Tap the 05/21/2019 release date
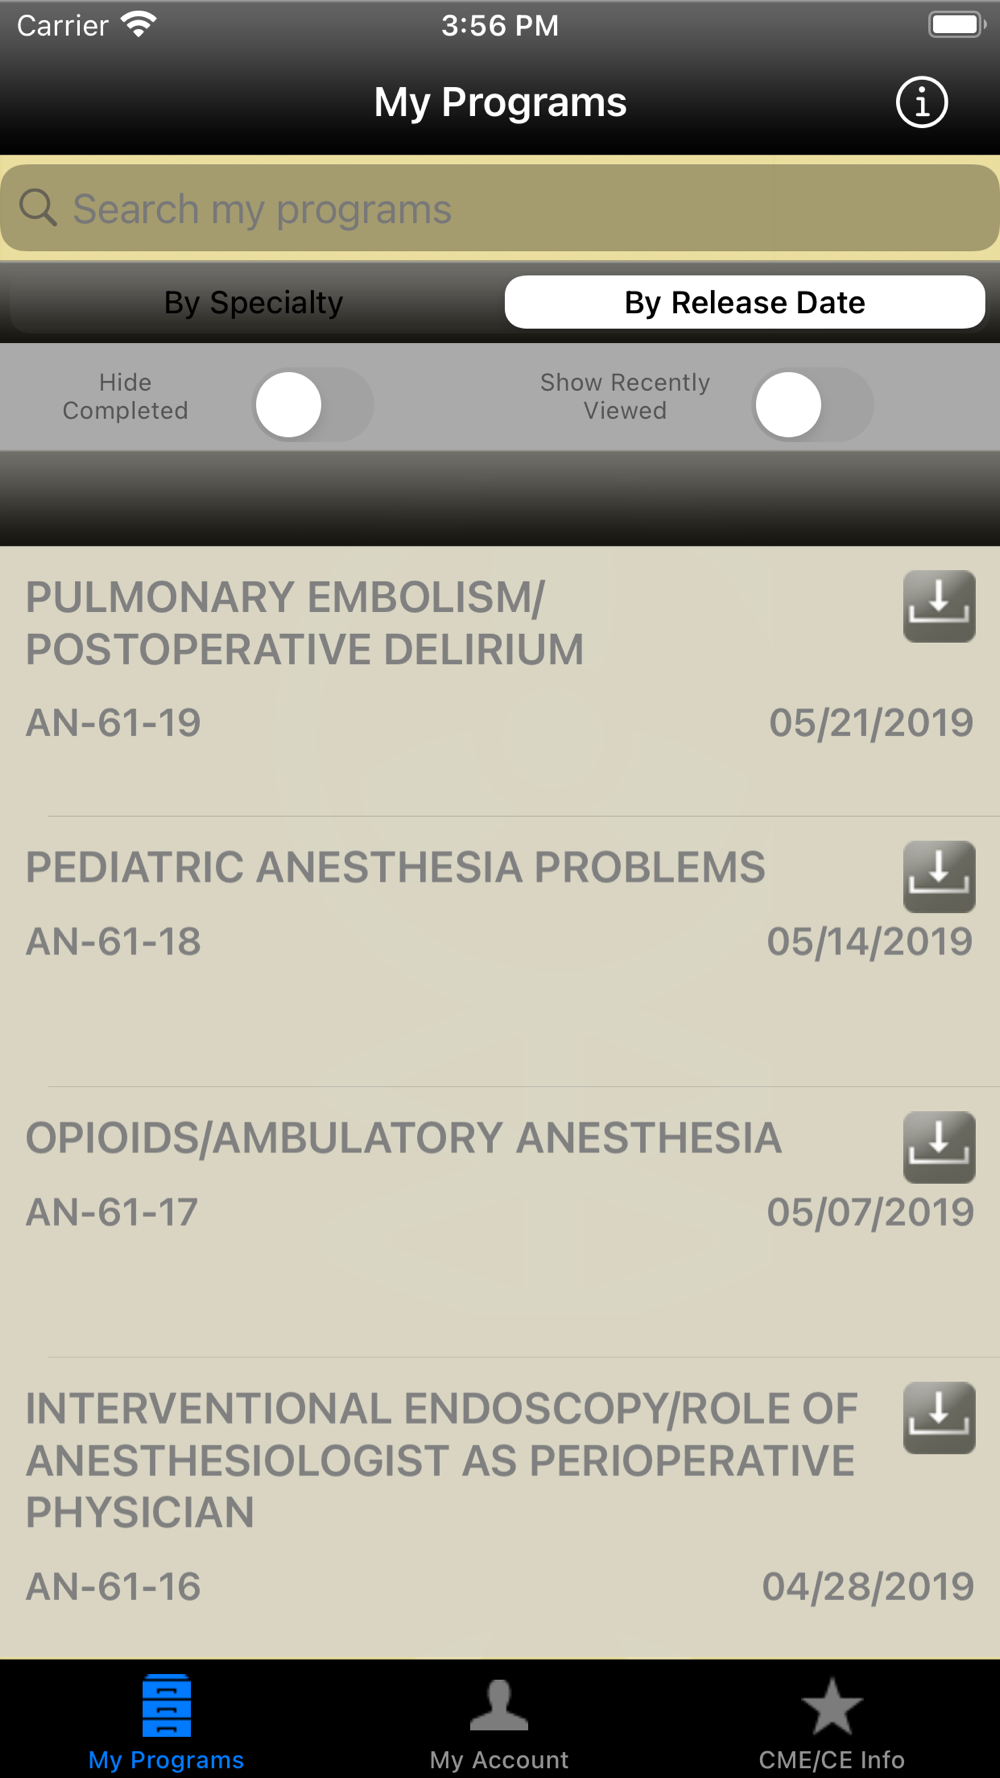 point(871,723)
